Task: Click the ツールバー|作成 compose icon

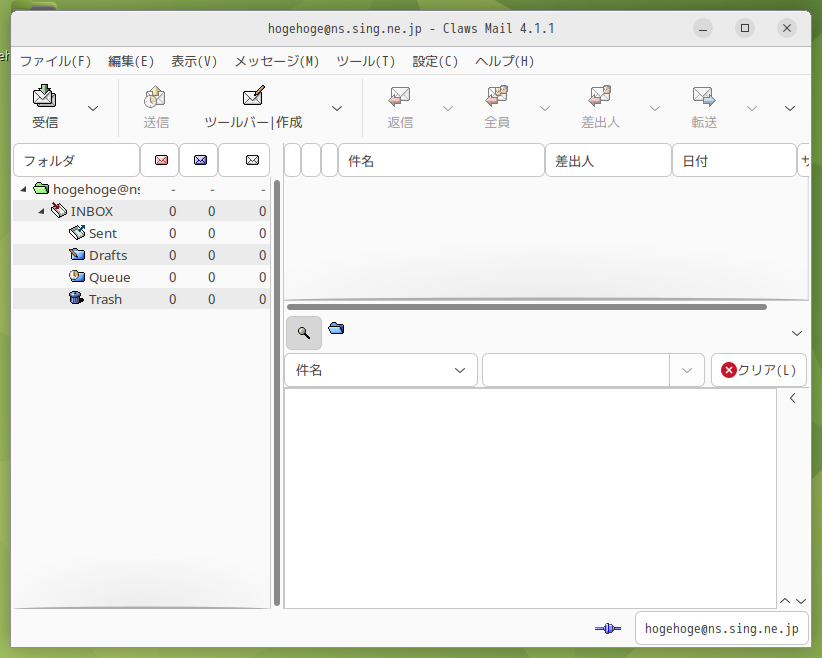Action: click(x=253, y=96)
